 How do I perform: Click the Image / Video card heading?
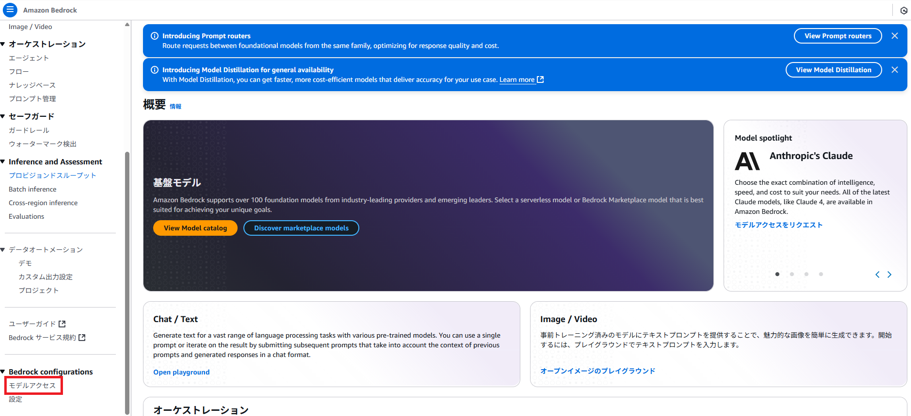[569, 319]
